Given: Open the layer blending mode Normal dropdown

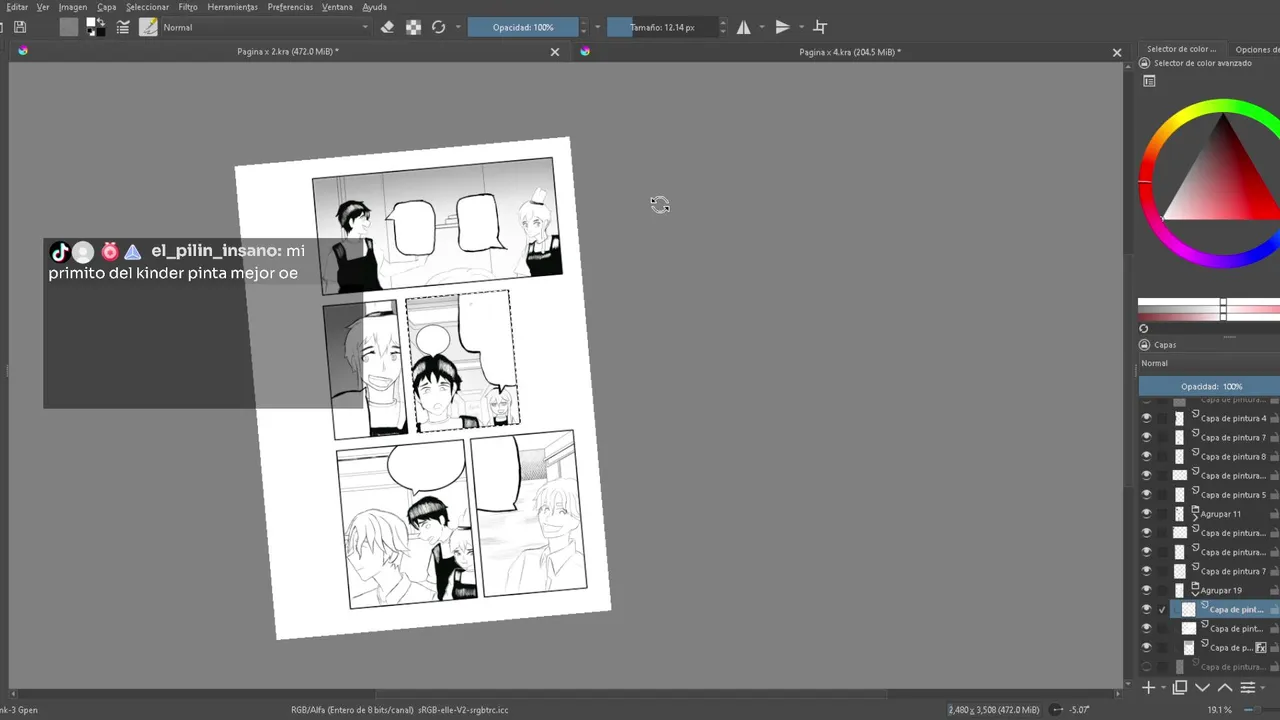Looking at the screenshot, I should (1209, 363).
